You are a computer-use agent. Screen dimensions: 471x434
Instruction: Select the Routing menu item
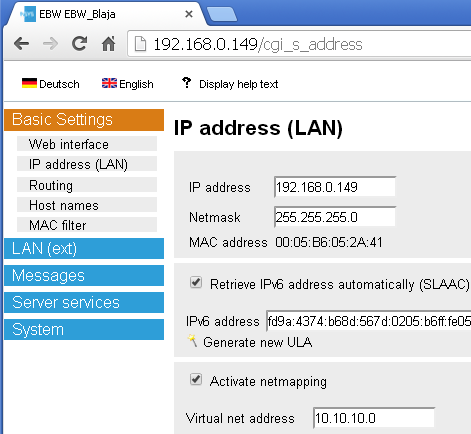click(x=87, y=185)
